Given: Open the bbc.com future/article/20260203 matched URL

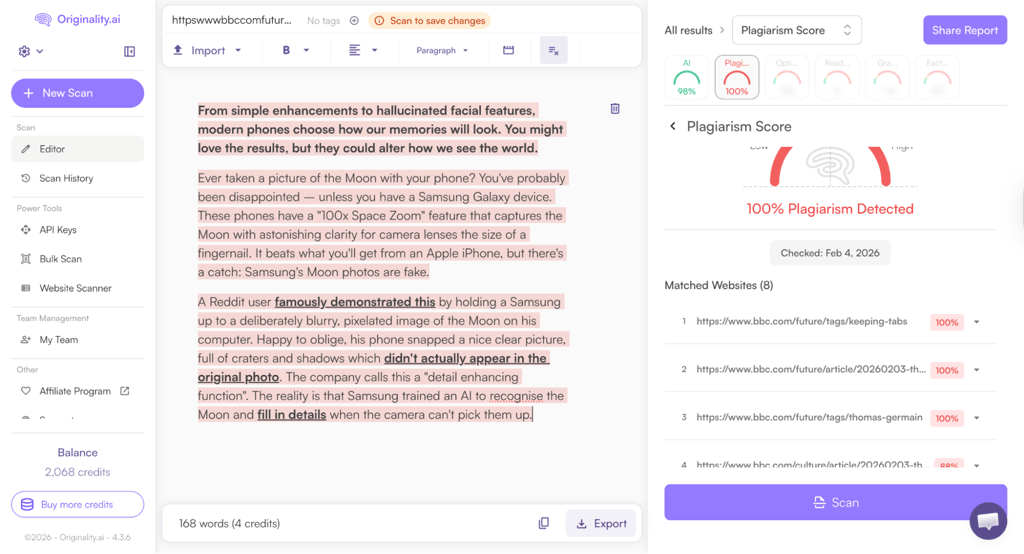Looking at the screenshot, I should click(811, 369).
